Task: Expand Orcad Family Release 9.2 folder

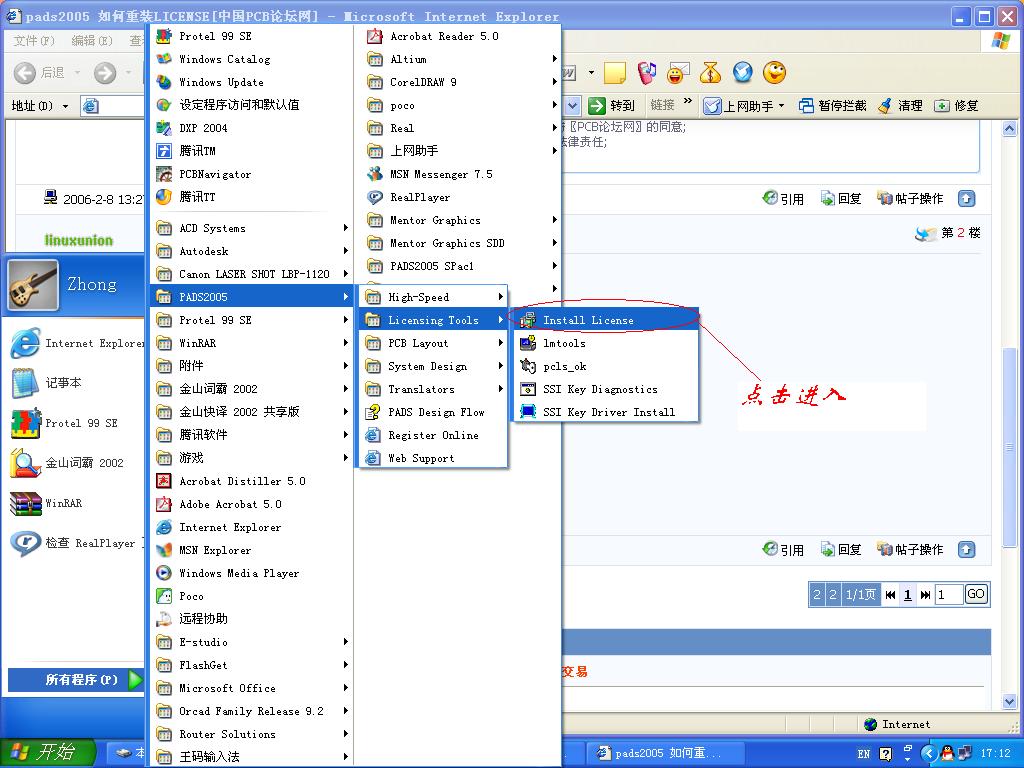Action: [251, 711]
